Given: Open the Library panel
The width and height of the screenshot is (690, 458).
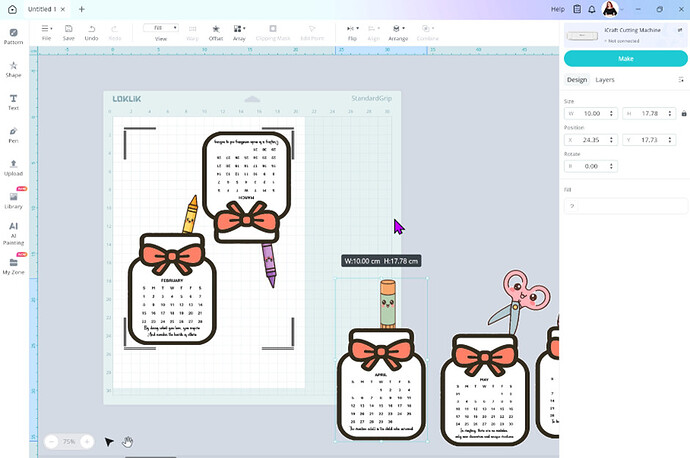Looking at the screenshot, I should pyautogui.click(x=14, y=198).
